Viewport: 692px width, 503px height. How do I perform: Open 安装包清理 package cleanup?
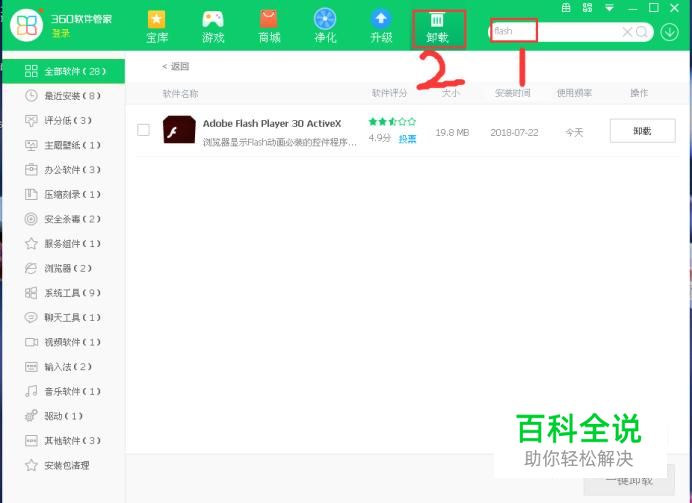64,465
